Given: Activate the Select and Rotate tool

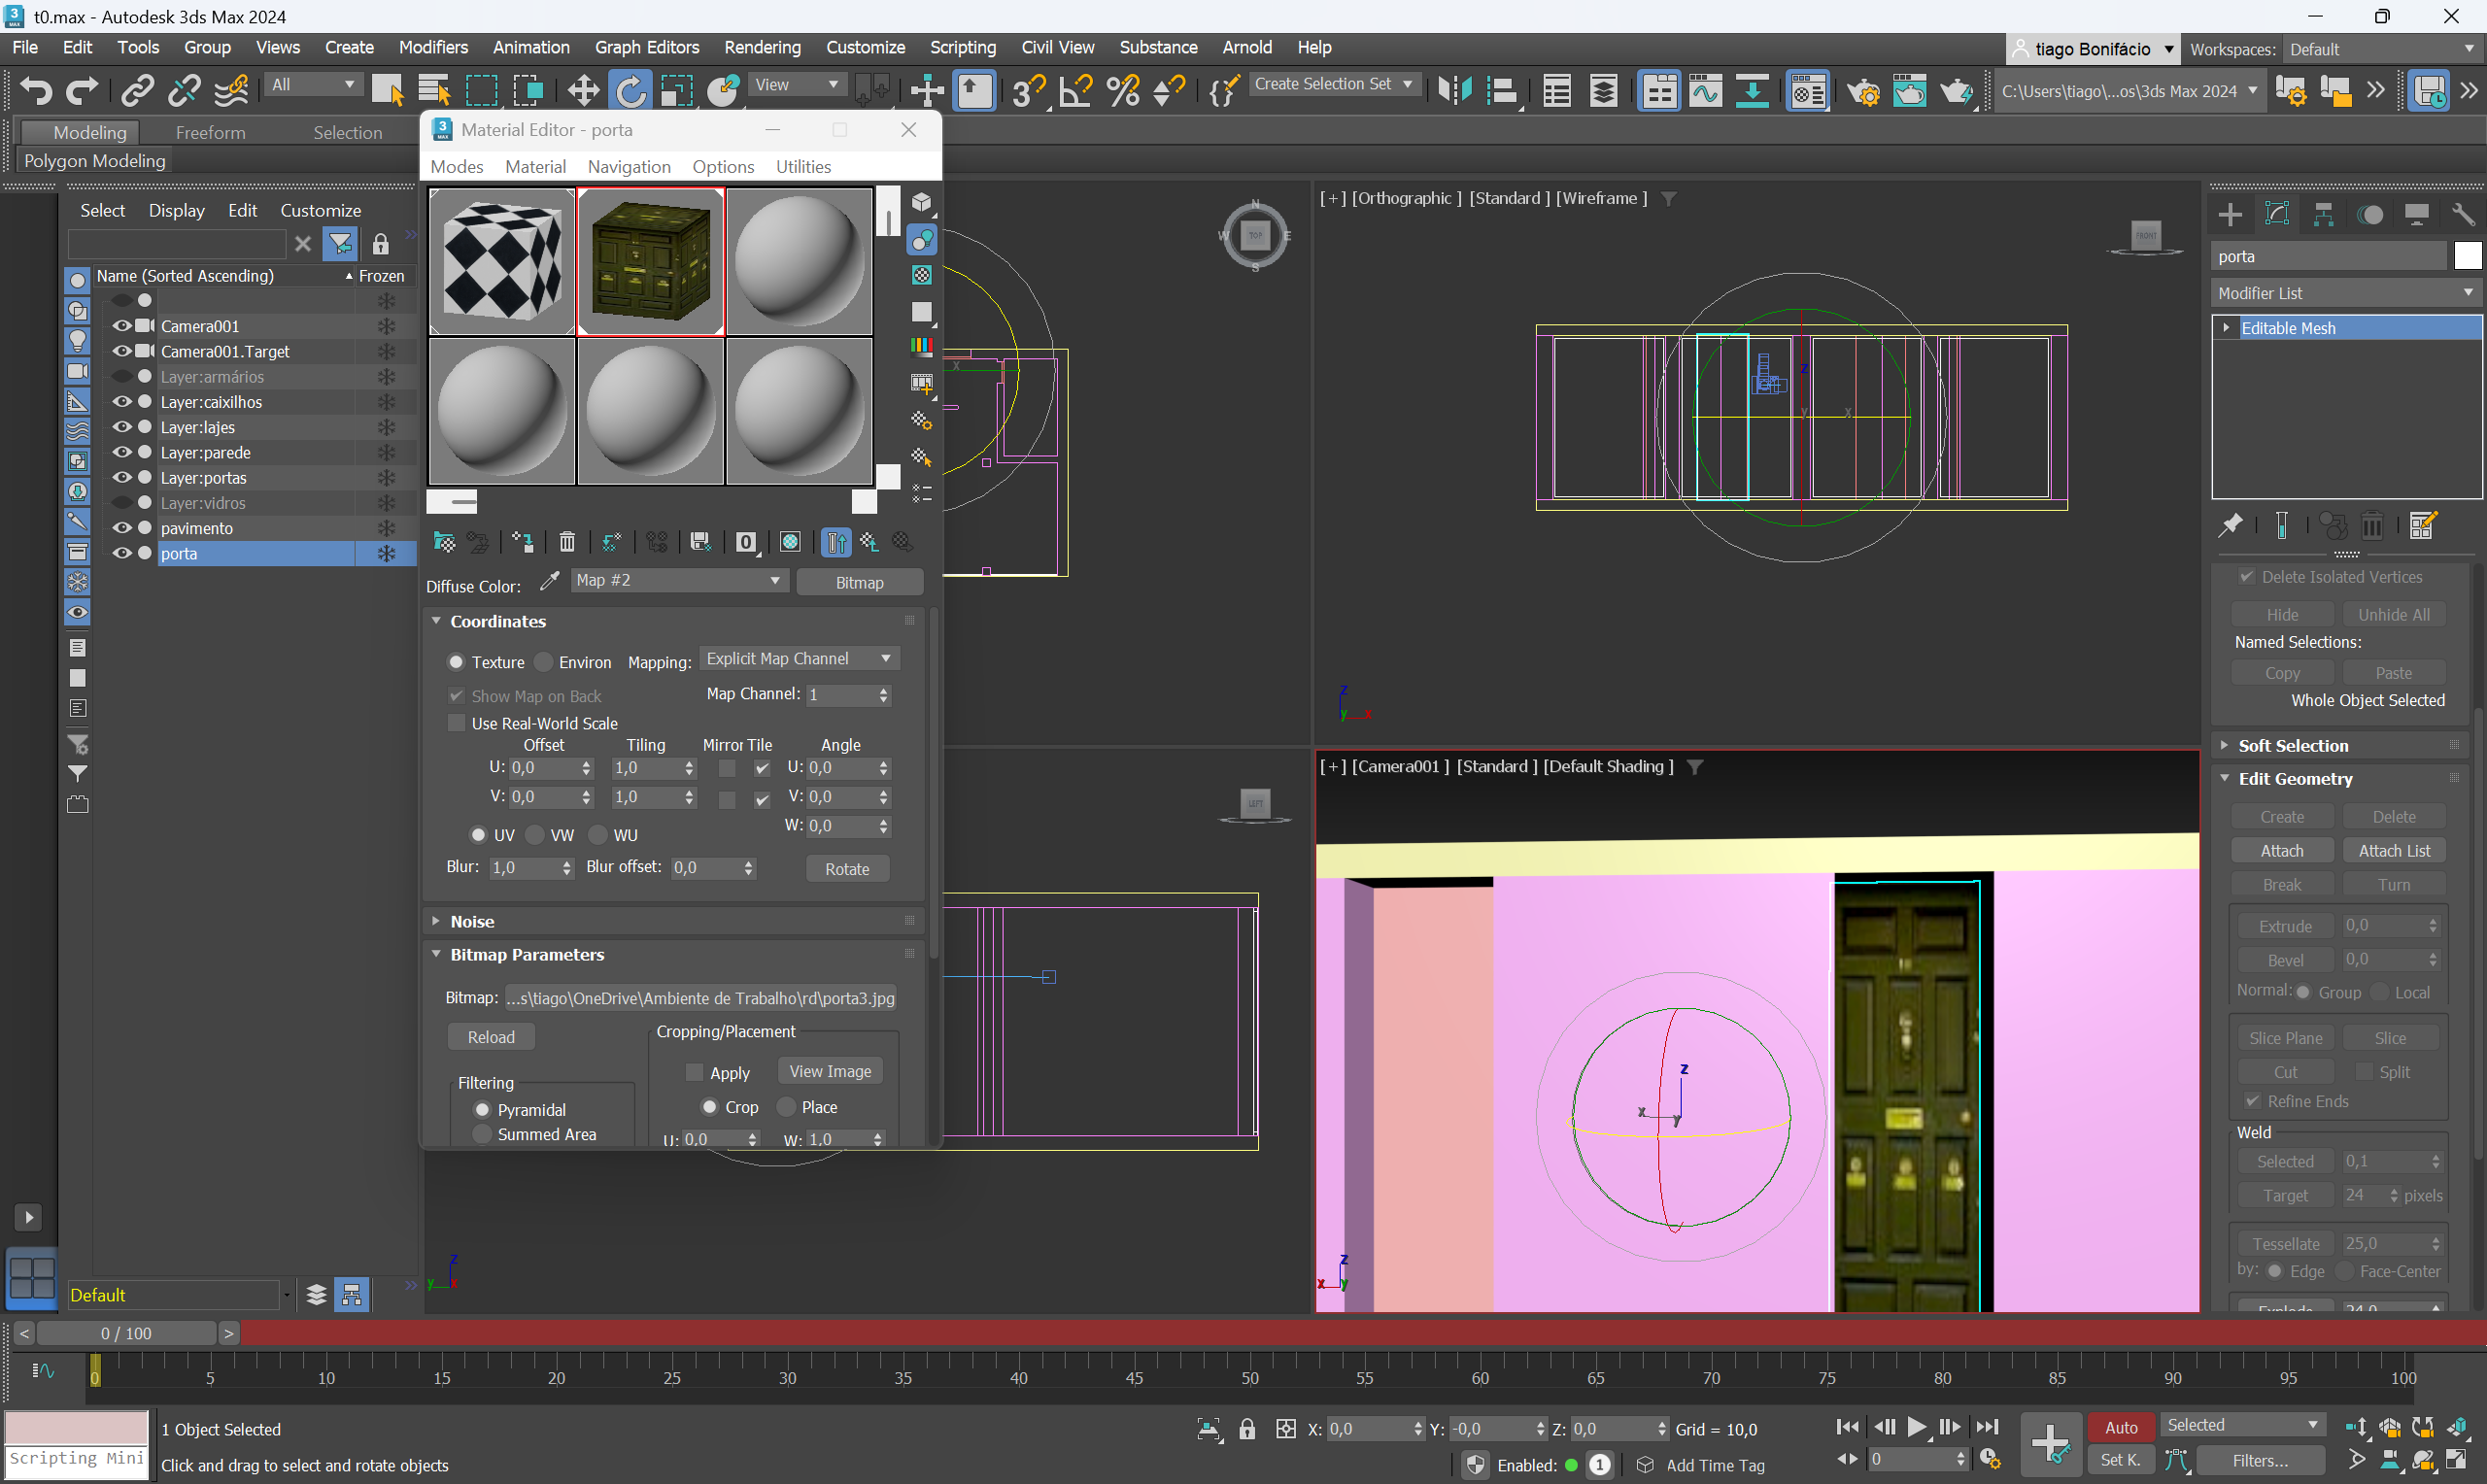Looking at the screenshot, I should (631, 91).
